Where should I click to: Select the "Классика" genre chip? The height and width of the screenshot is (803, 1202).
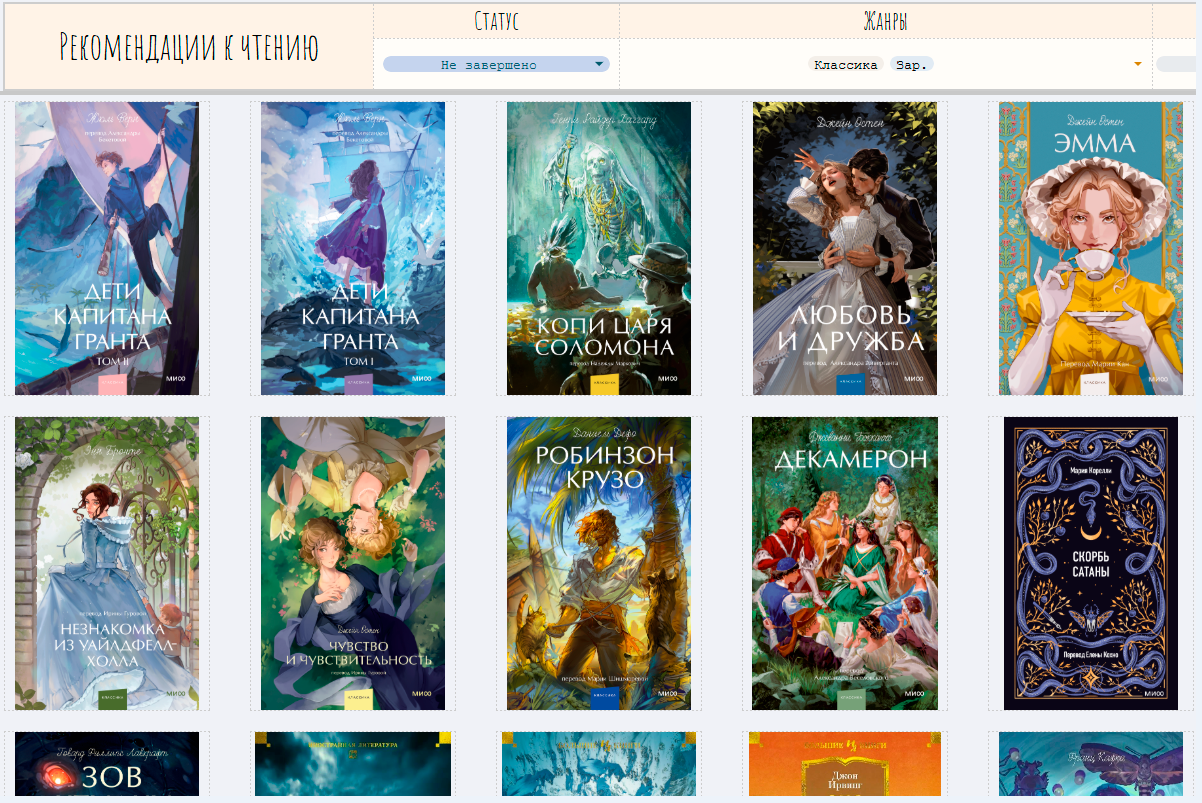(846, 65)
